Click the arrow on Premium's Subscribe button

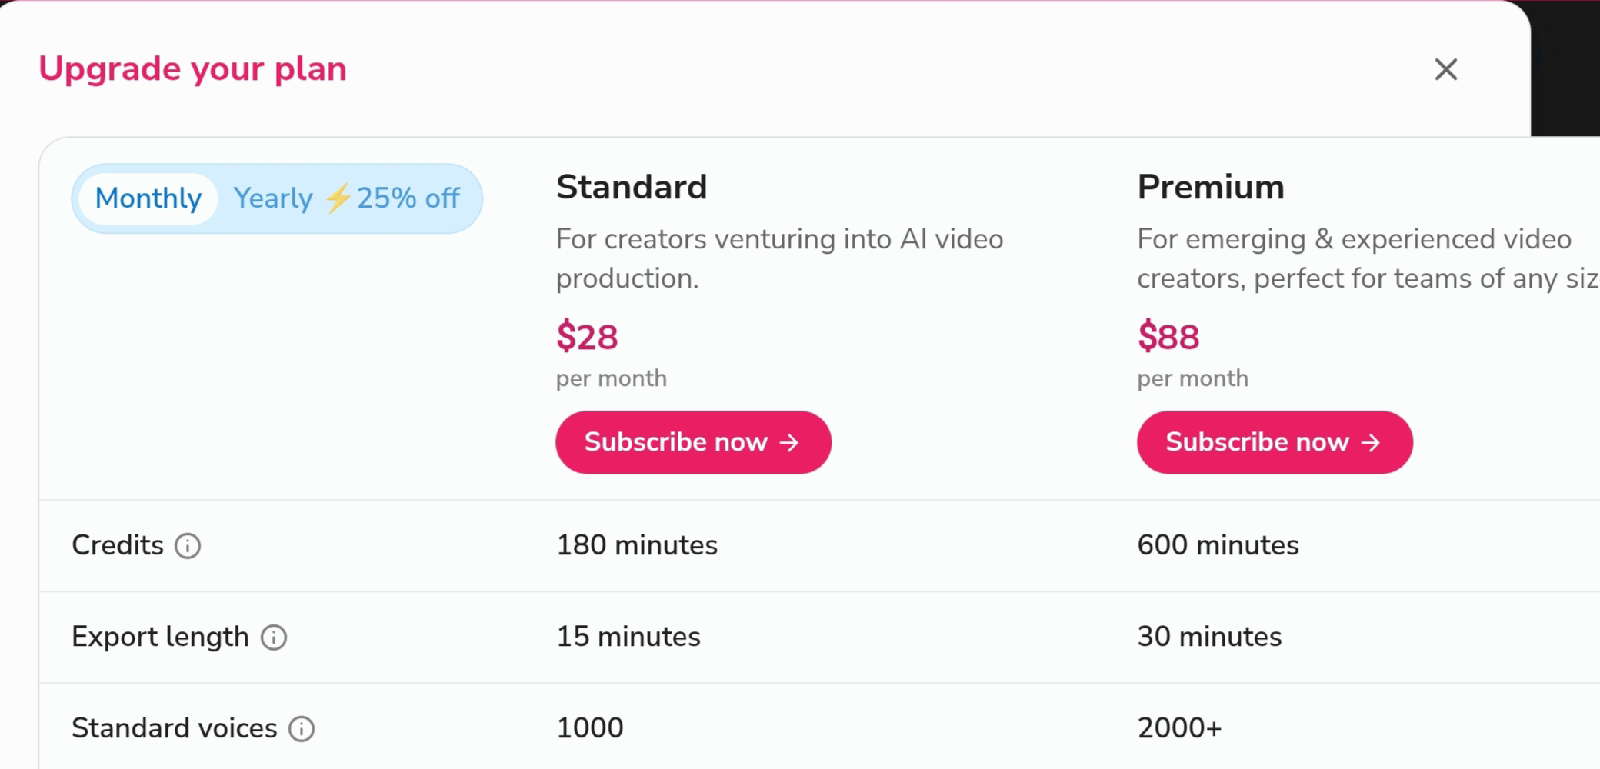click(x=1371, y=442)
